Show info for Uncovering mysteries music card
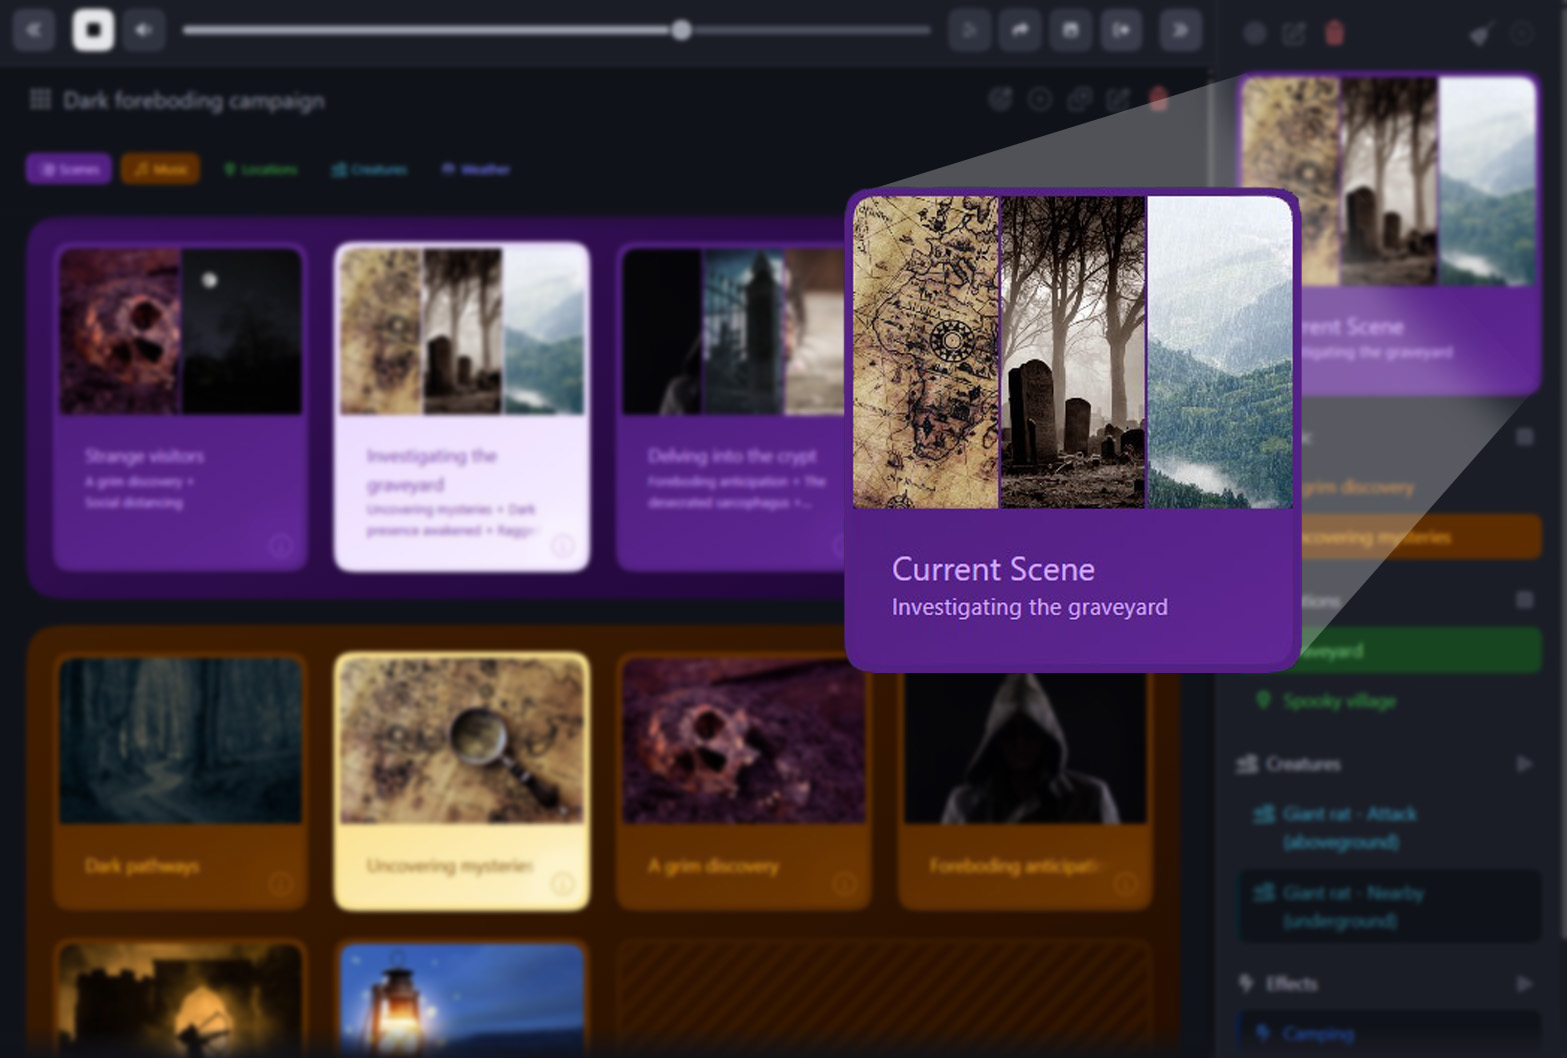 563,884
